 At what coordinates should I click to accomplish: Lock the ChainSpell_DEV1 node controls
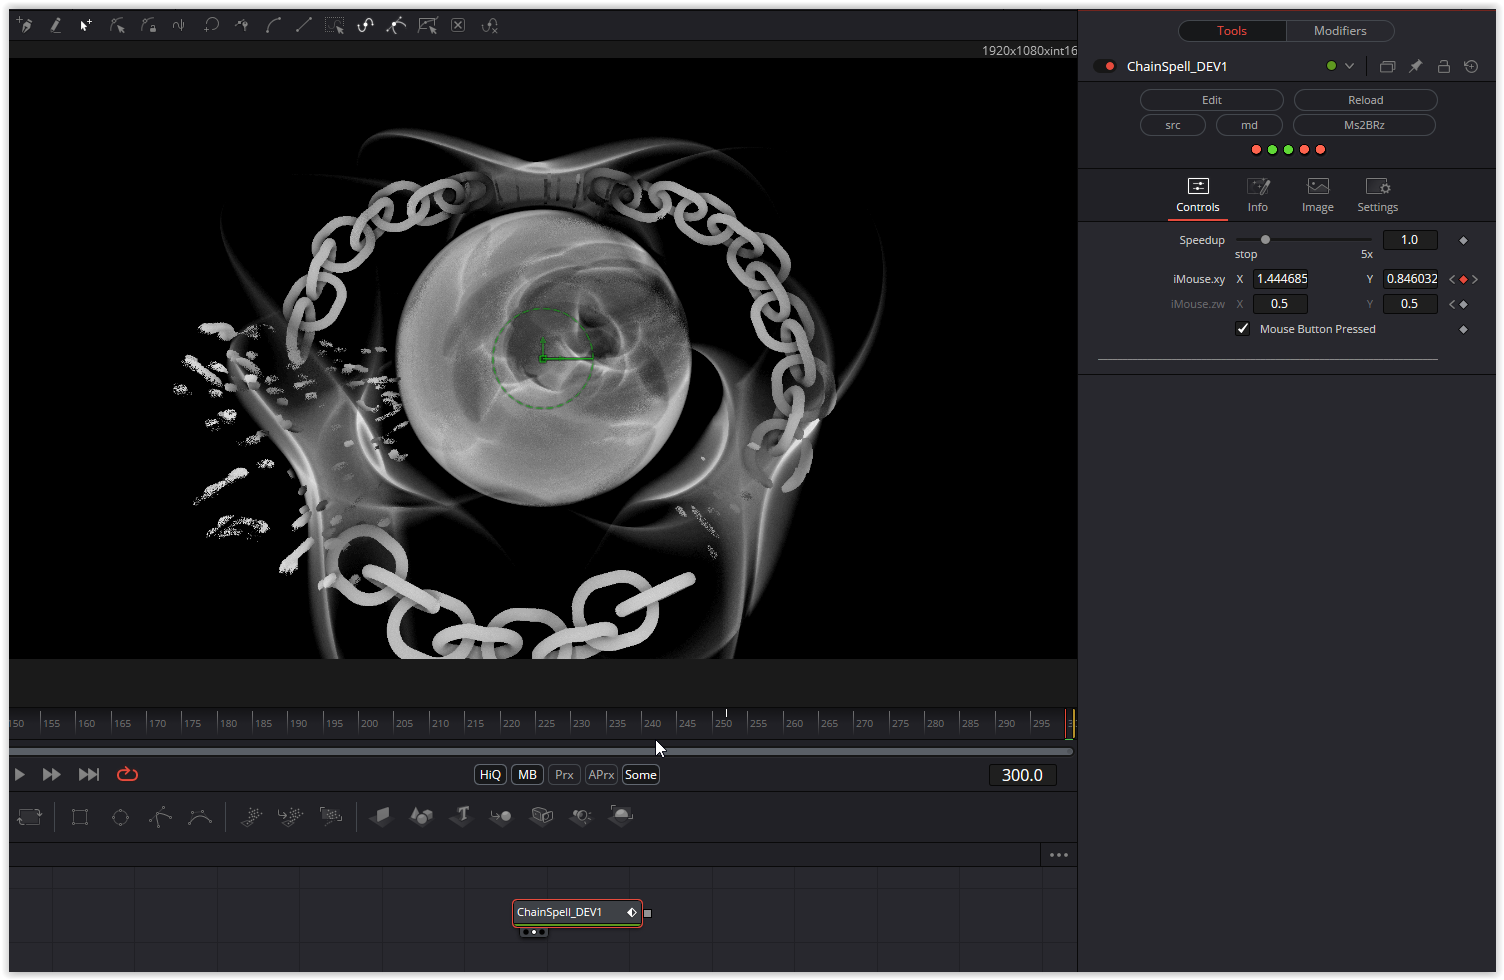[x=1443, y=66]
